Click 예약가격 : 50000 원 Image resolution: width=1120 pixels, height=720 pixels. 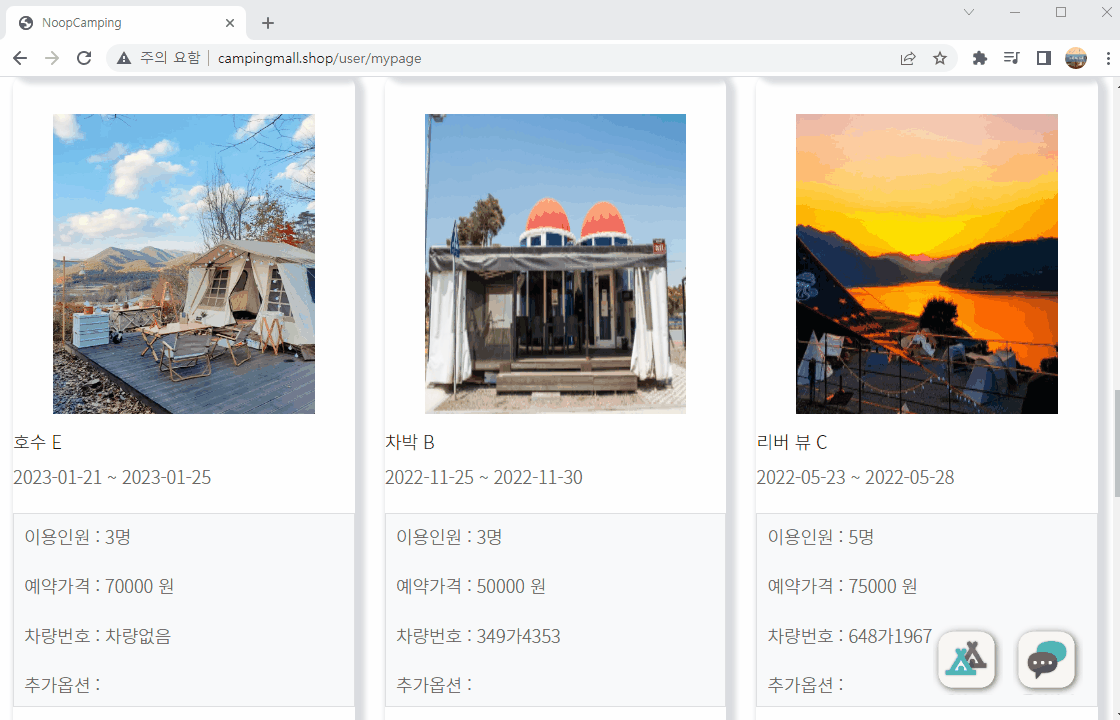point(471,586)
